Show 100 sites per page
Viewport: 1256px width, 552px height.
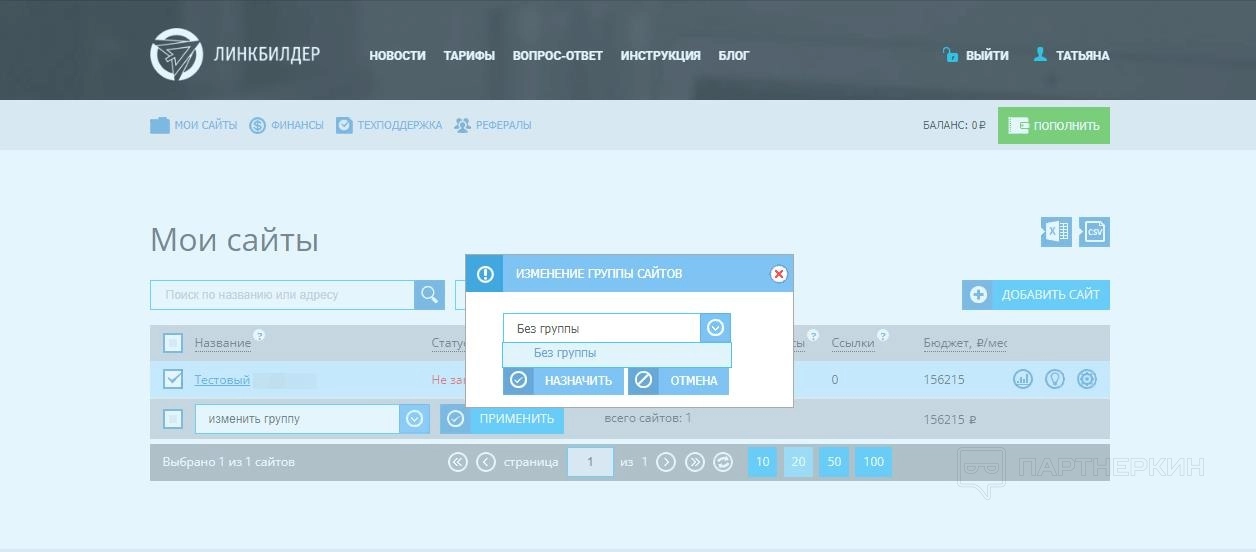[x=873, y=462]
